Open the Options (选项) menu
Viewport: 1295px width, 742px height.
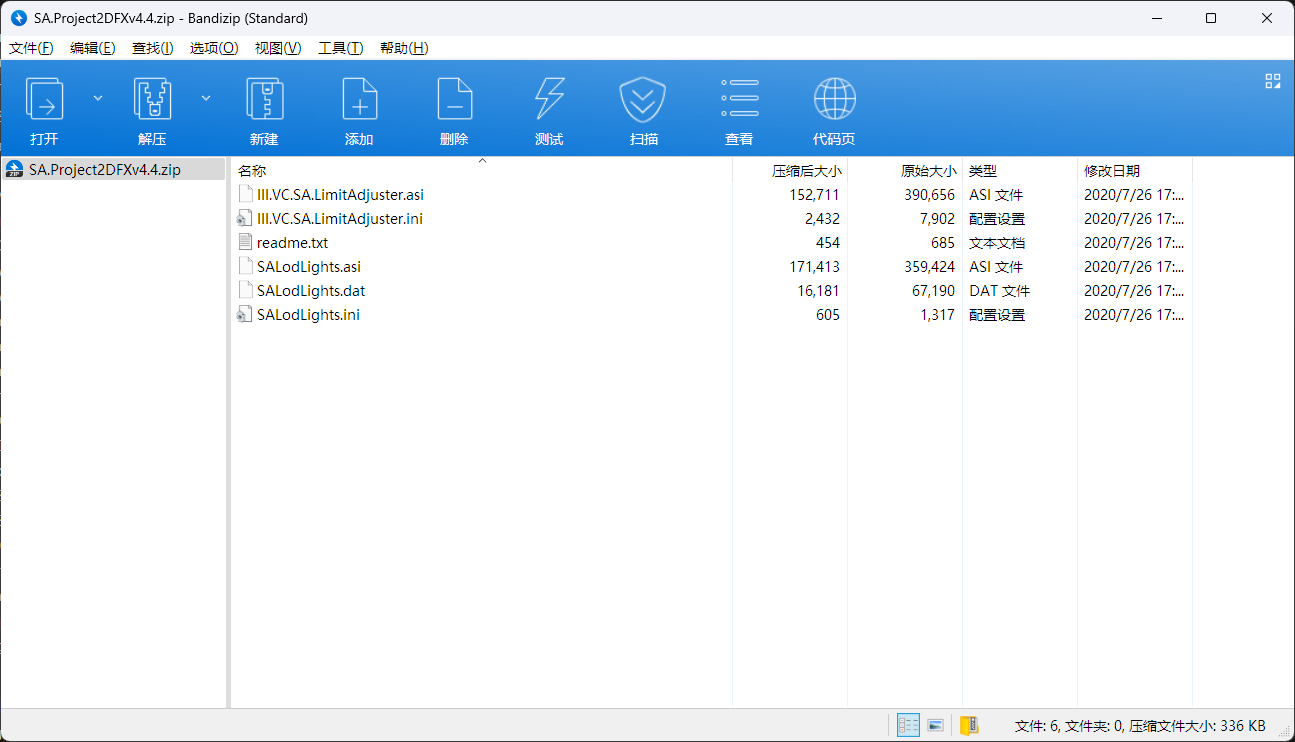(214, 48)
